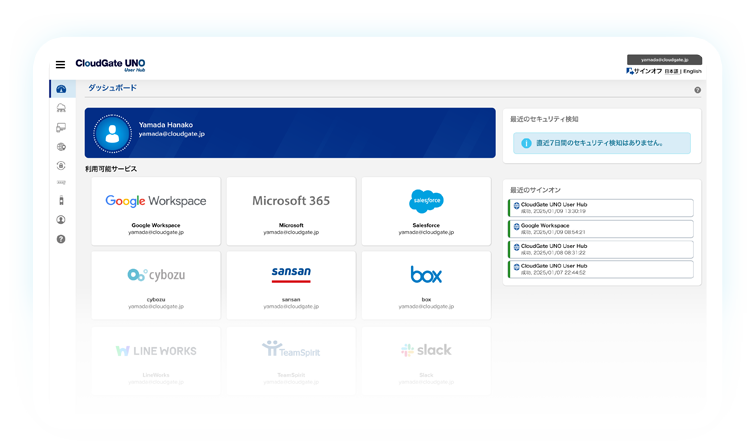Click the 最近のサインオン heading
Screen dimensions: 750x447
[x=535, y=190]
